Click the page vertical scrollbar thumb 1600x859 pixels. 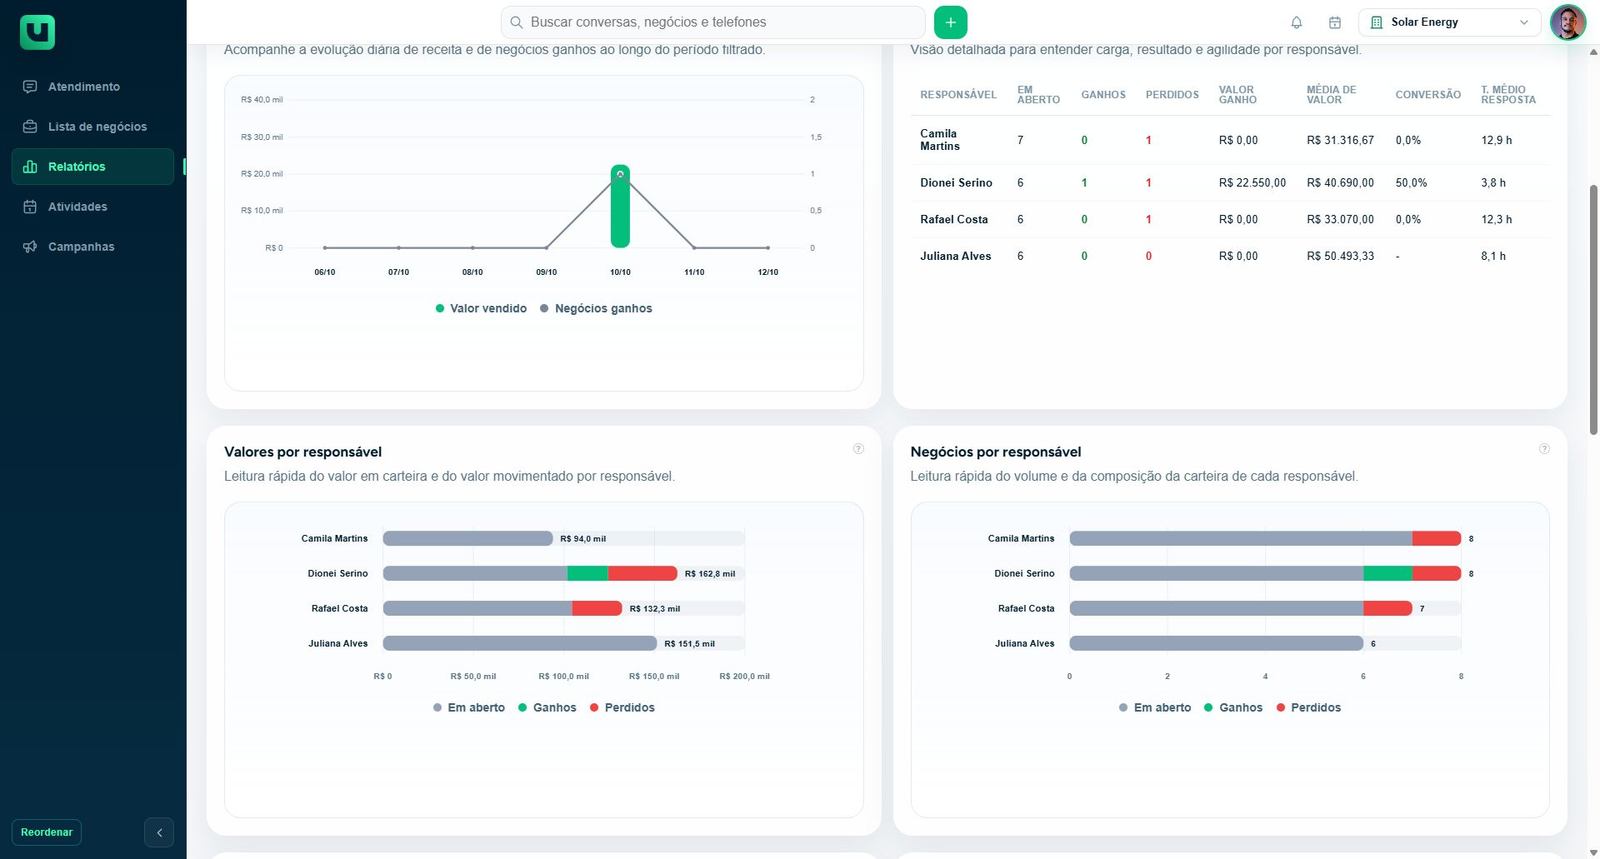pyautogui.click(x=1593, y=310)
